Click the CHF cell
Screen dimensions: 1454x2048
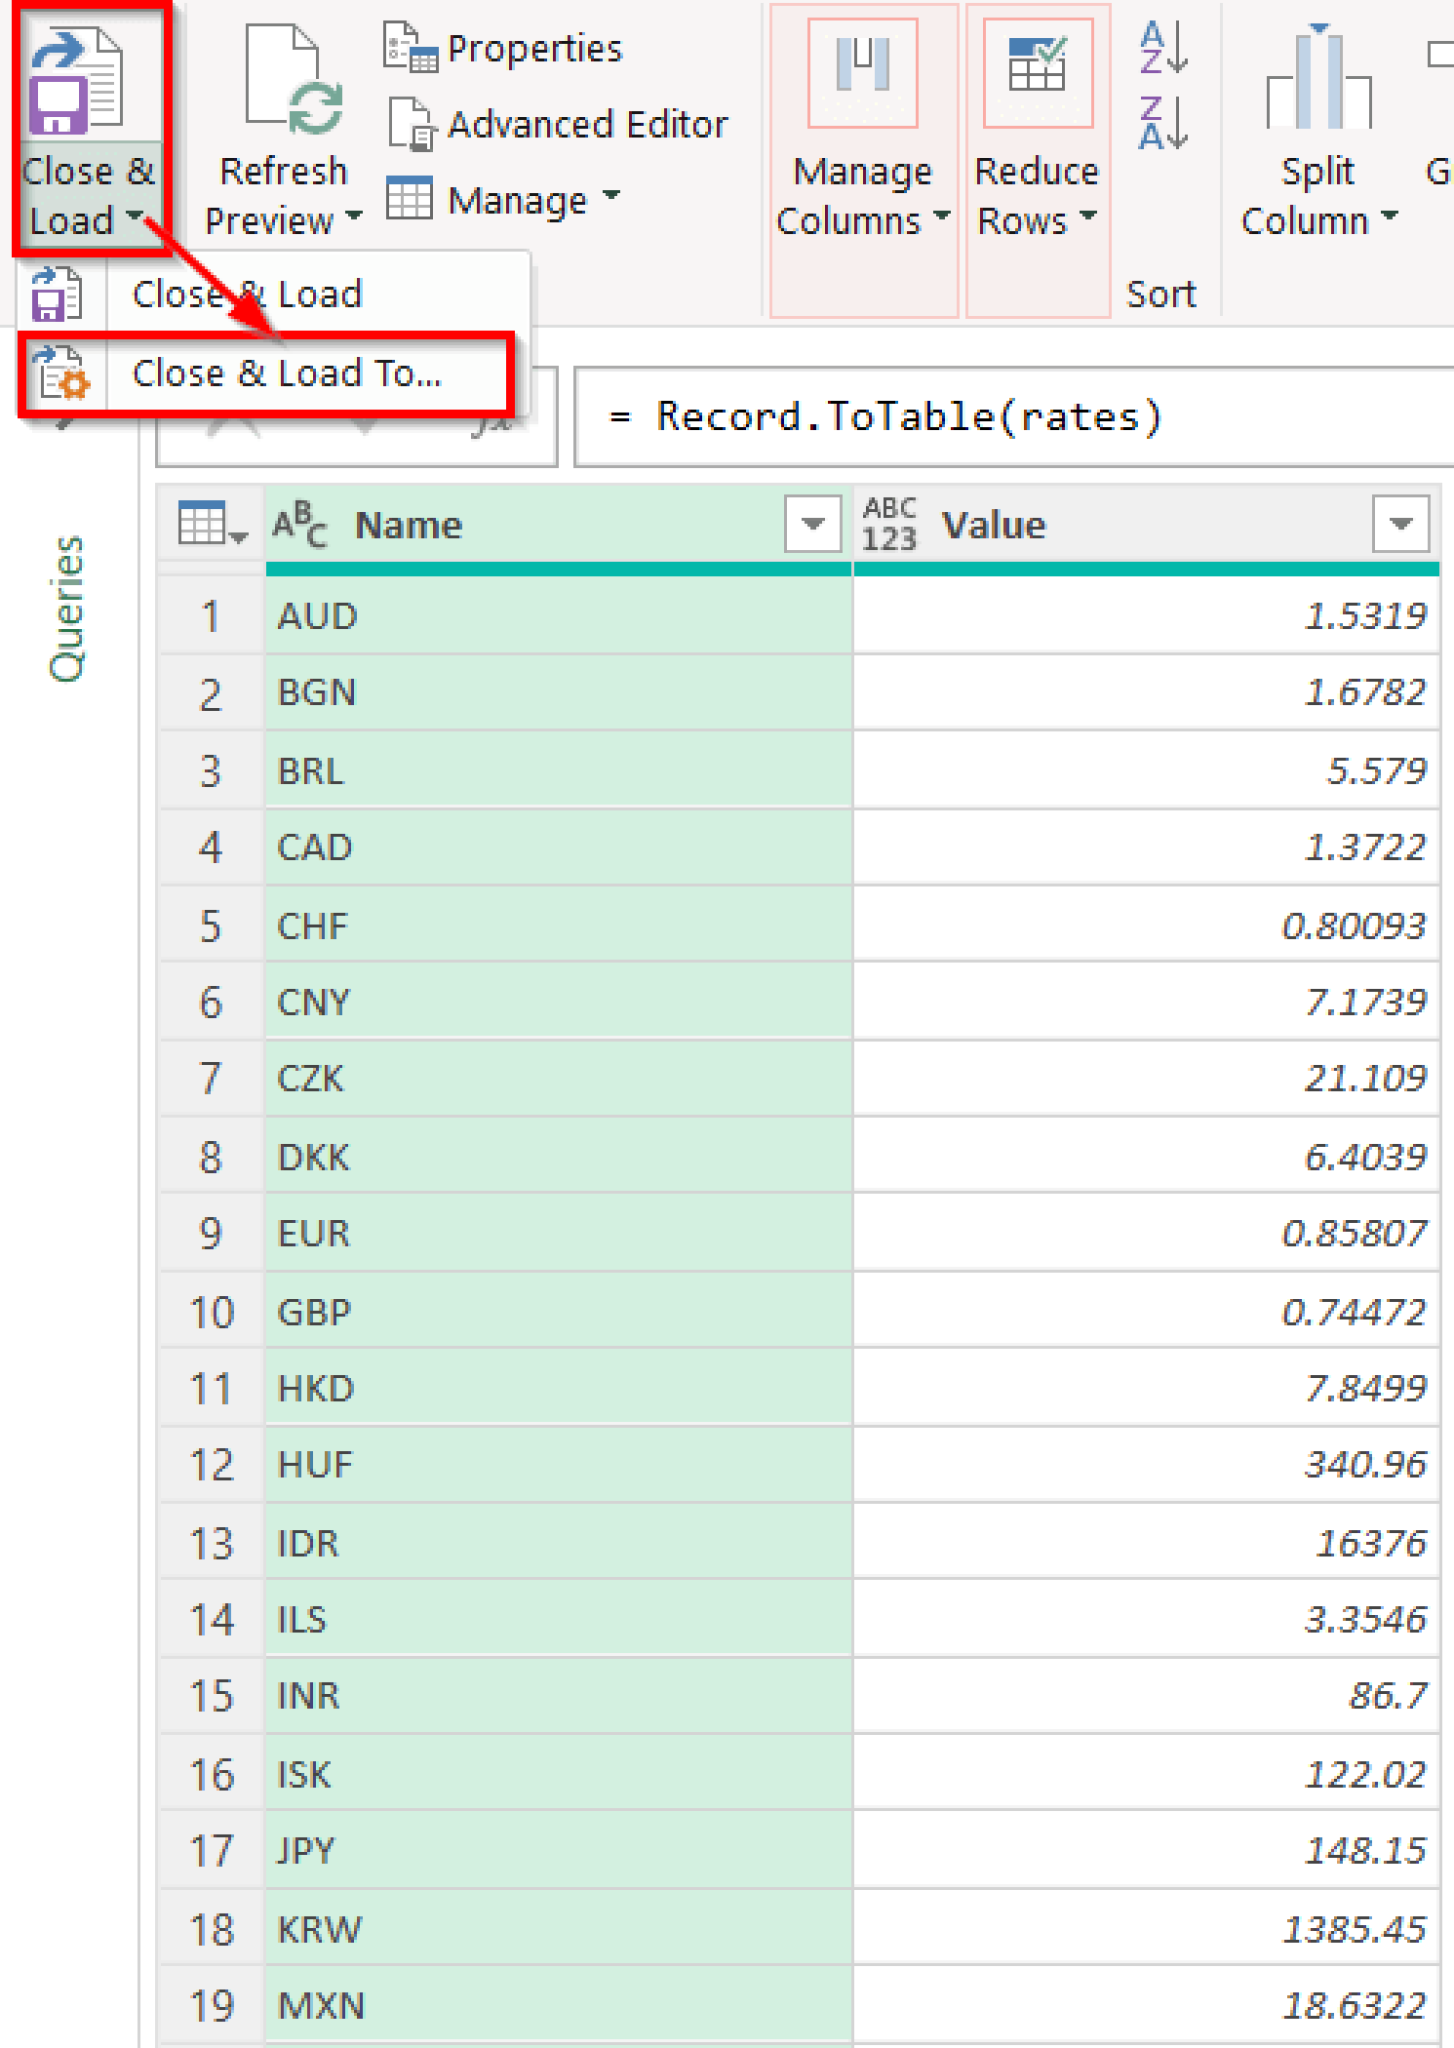click(x=558, y=926)
